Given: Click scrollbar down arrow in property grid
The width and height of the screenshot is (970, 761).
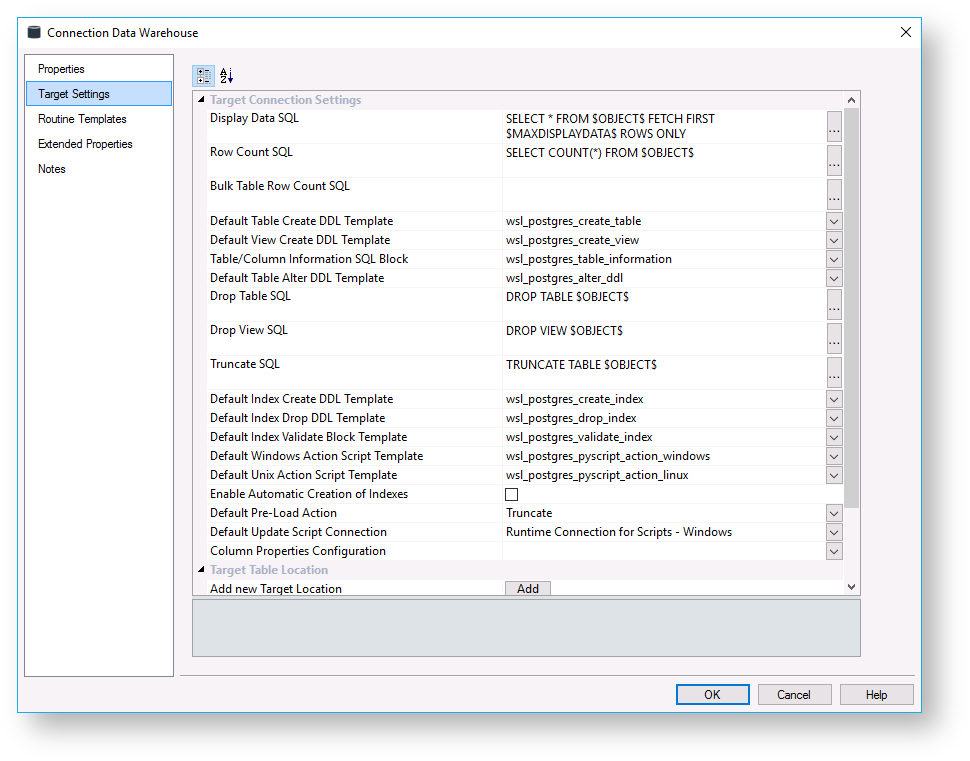Looking at the screenshot, I should (851, 587).
